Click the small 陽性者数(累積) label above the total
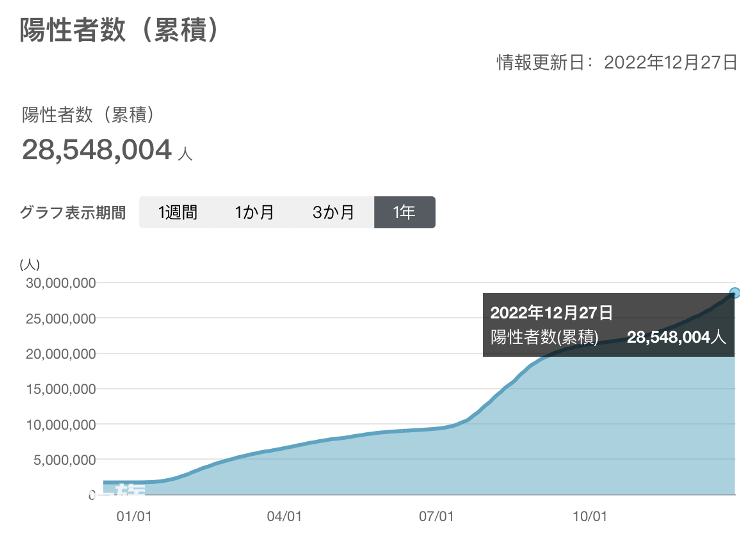 click(x=88, y=115)
